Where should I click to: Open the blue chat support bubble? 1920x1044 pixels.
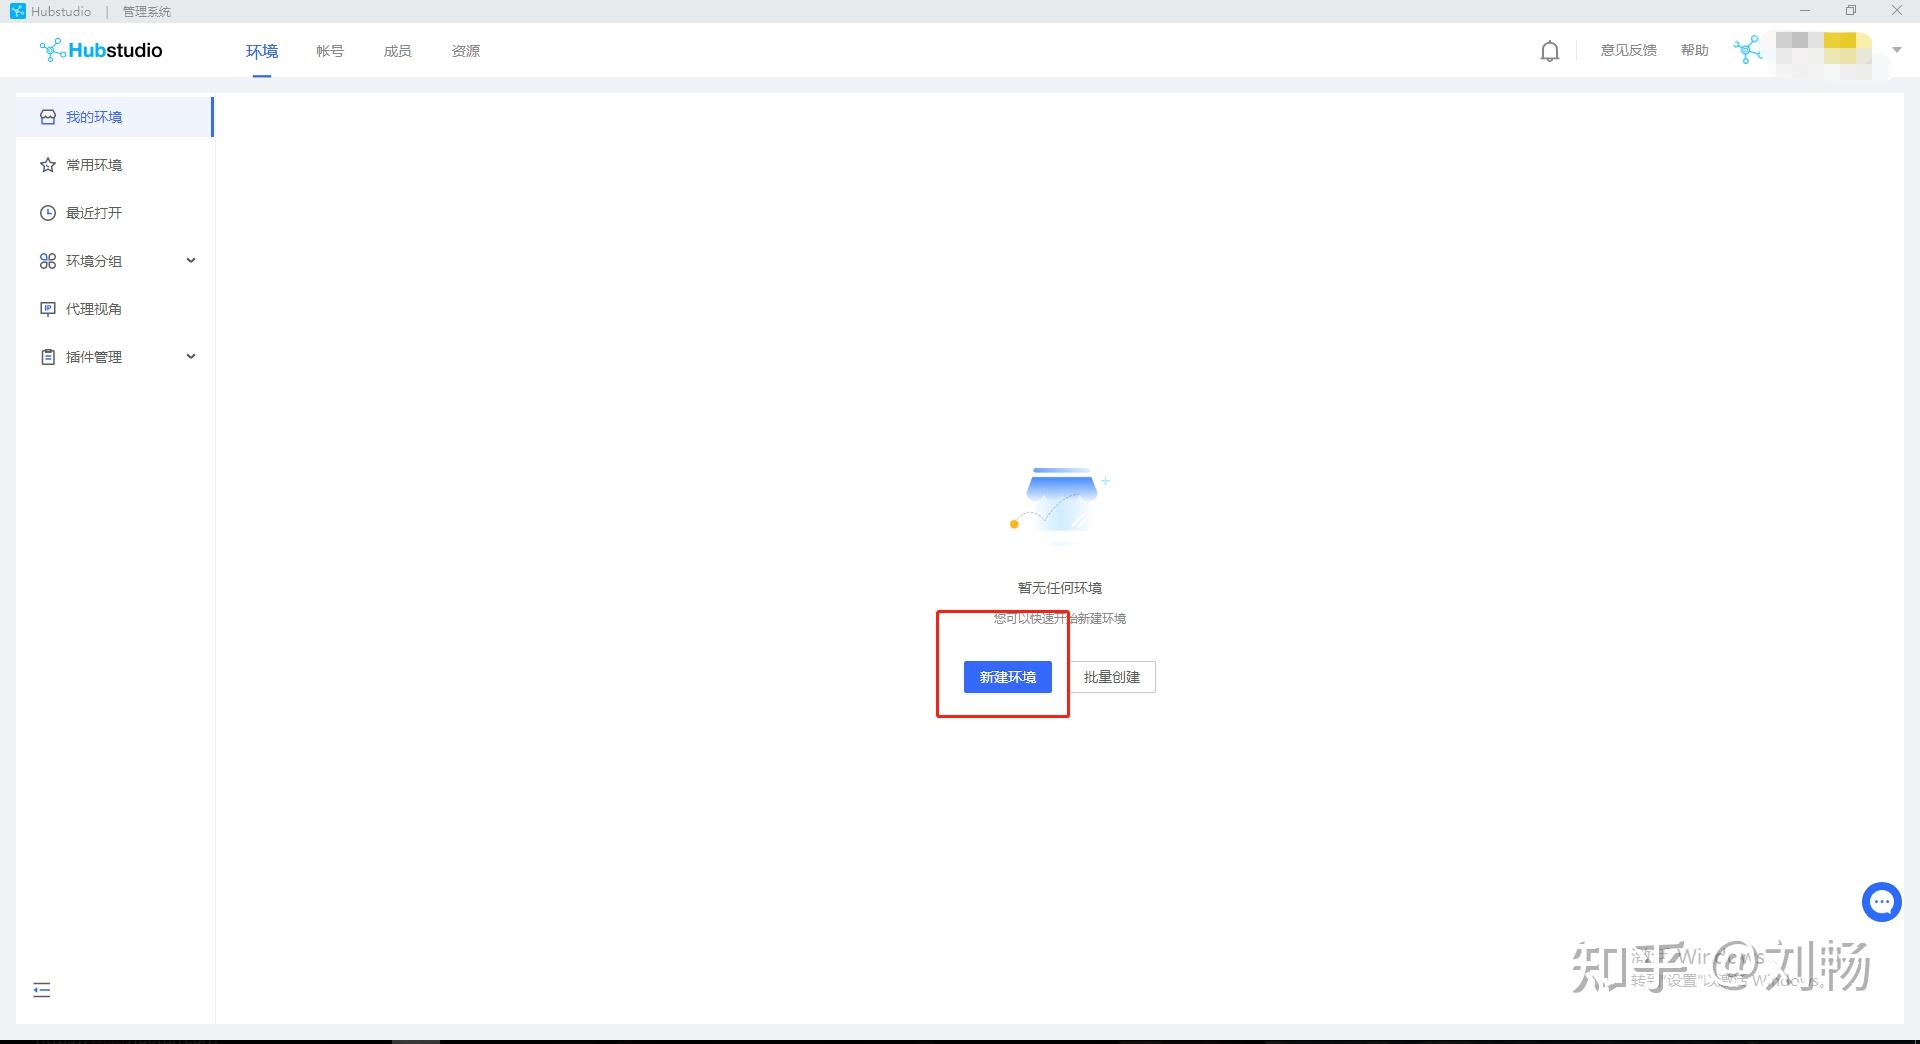click(1881, 902)
